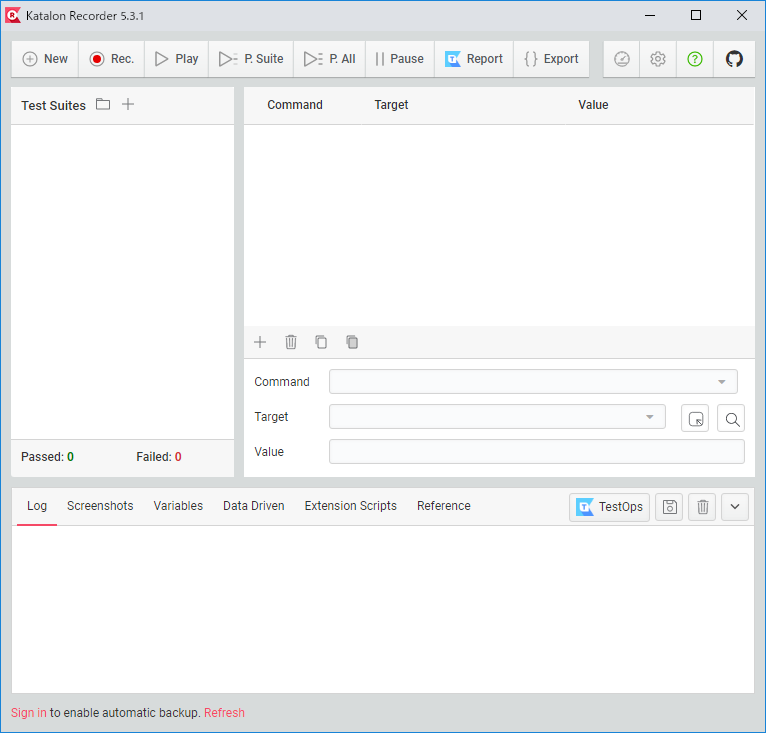
Task: Click the New test case button
Action: coord(45,59)
